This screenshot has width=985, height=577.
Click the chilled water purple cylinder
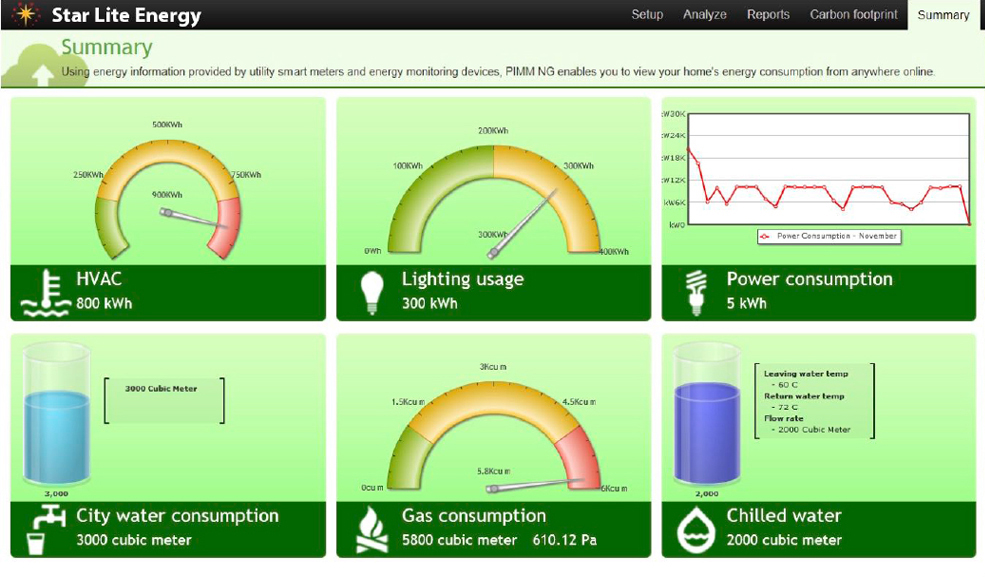(706, 434)
